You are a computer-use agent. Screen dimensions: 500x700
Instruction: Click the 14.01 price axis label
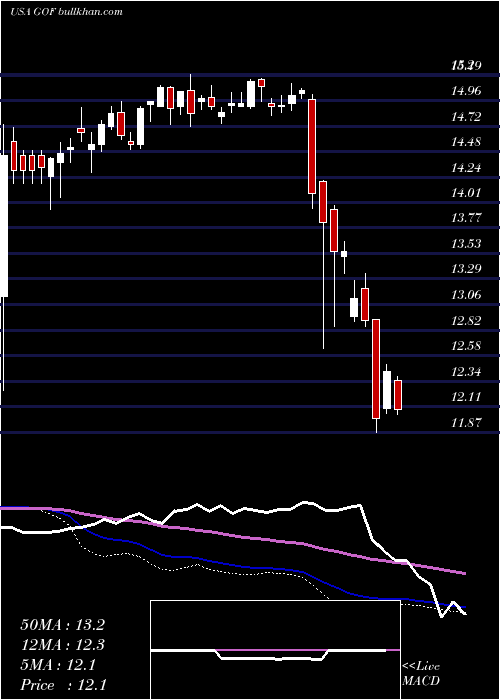coord(466,193)
